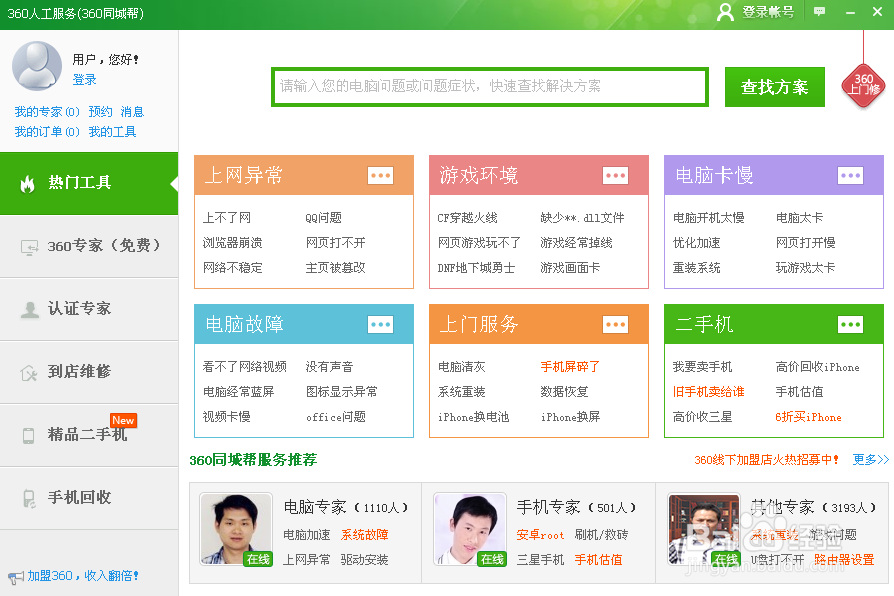
Task: Click the phone icon beside 精品二手机
Action: point(29,436)
